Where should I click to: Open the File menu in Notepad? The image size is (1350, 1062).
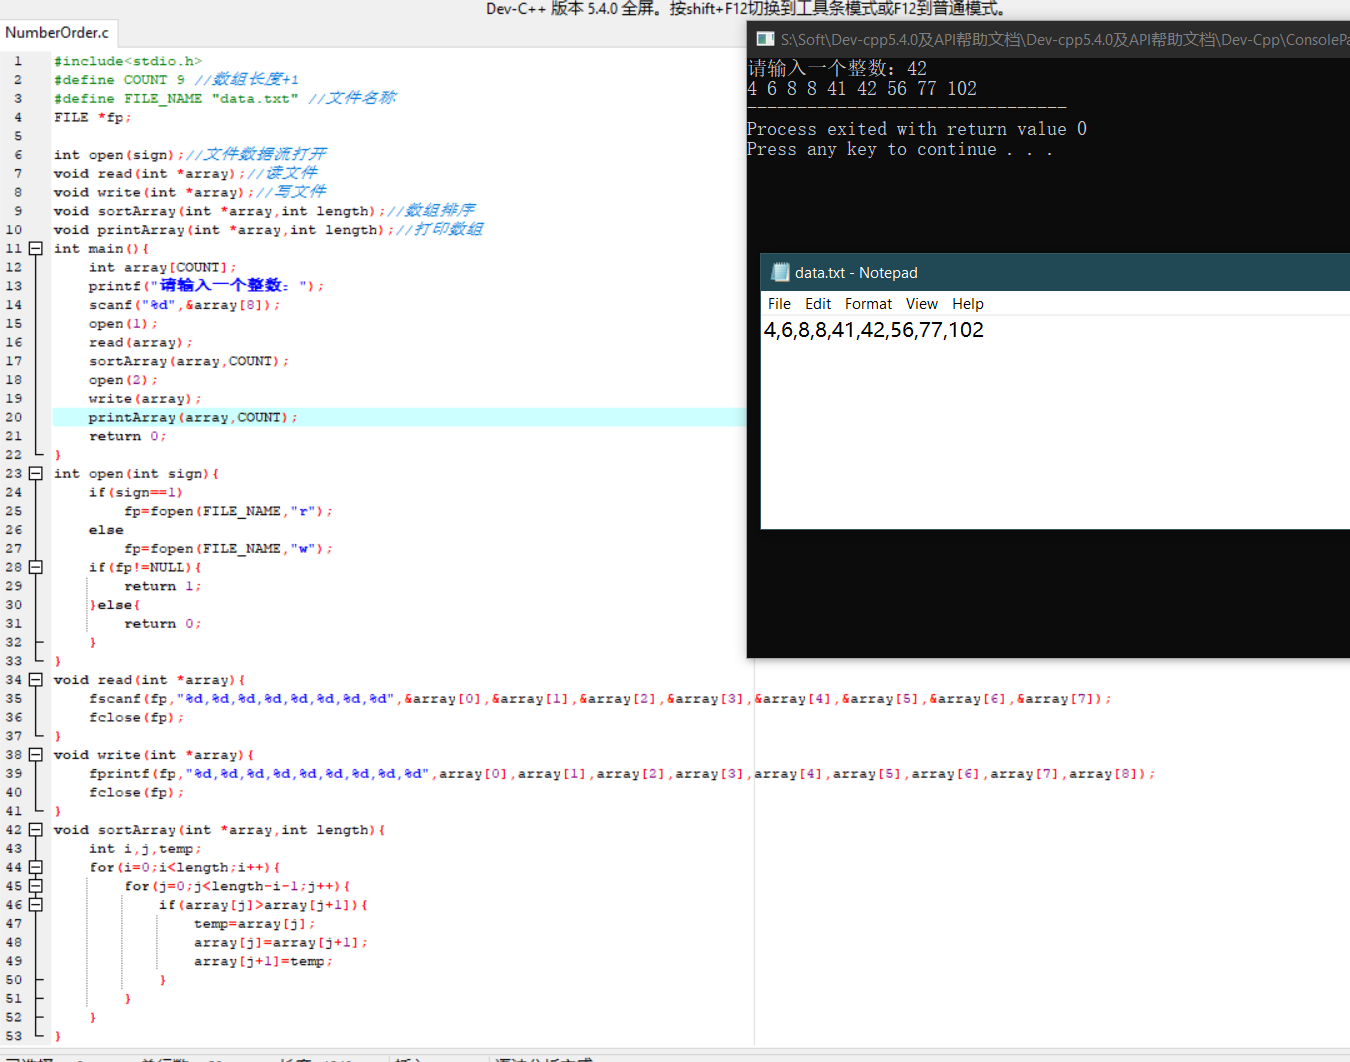point(779,304)
